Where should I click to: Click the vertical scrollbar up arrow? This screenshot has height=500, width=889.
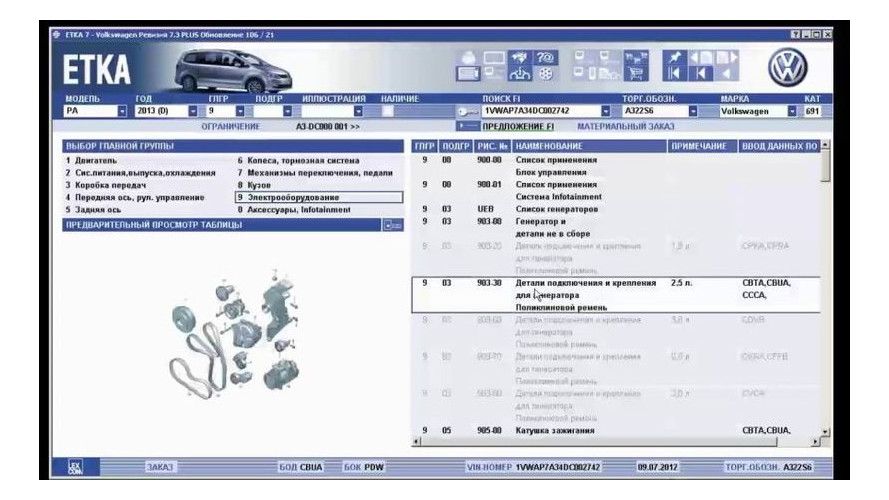(x=826, y=145)
